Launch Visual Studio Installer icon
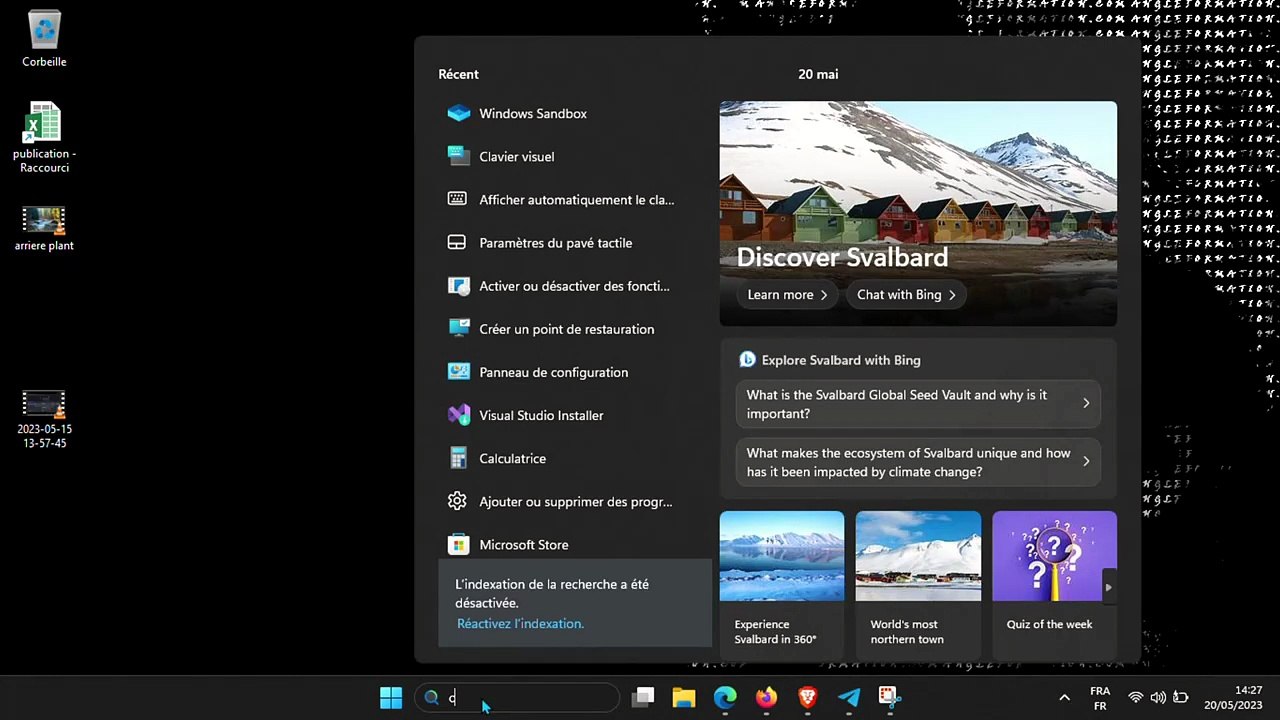This screenshot has height=720, width=1280. [459, 415]
